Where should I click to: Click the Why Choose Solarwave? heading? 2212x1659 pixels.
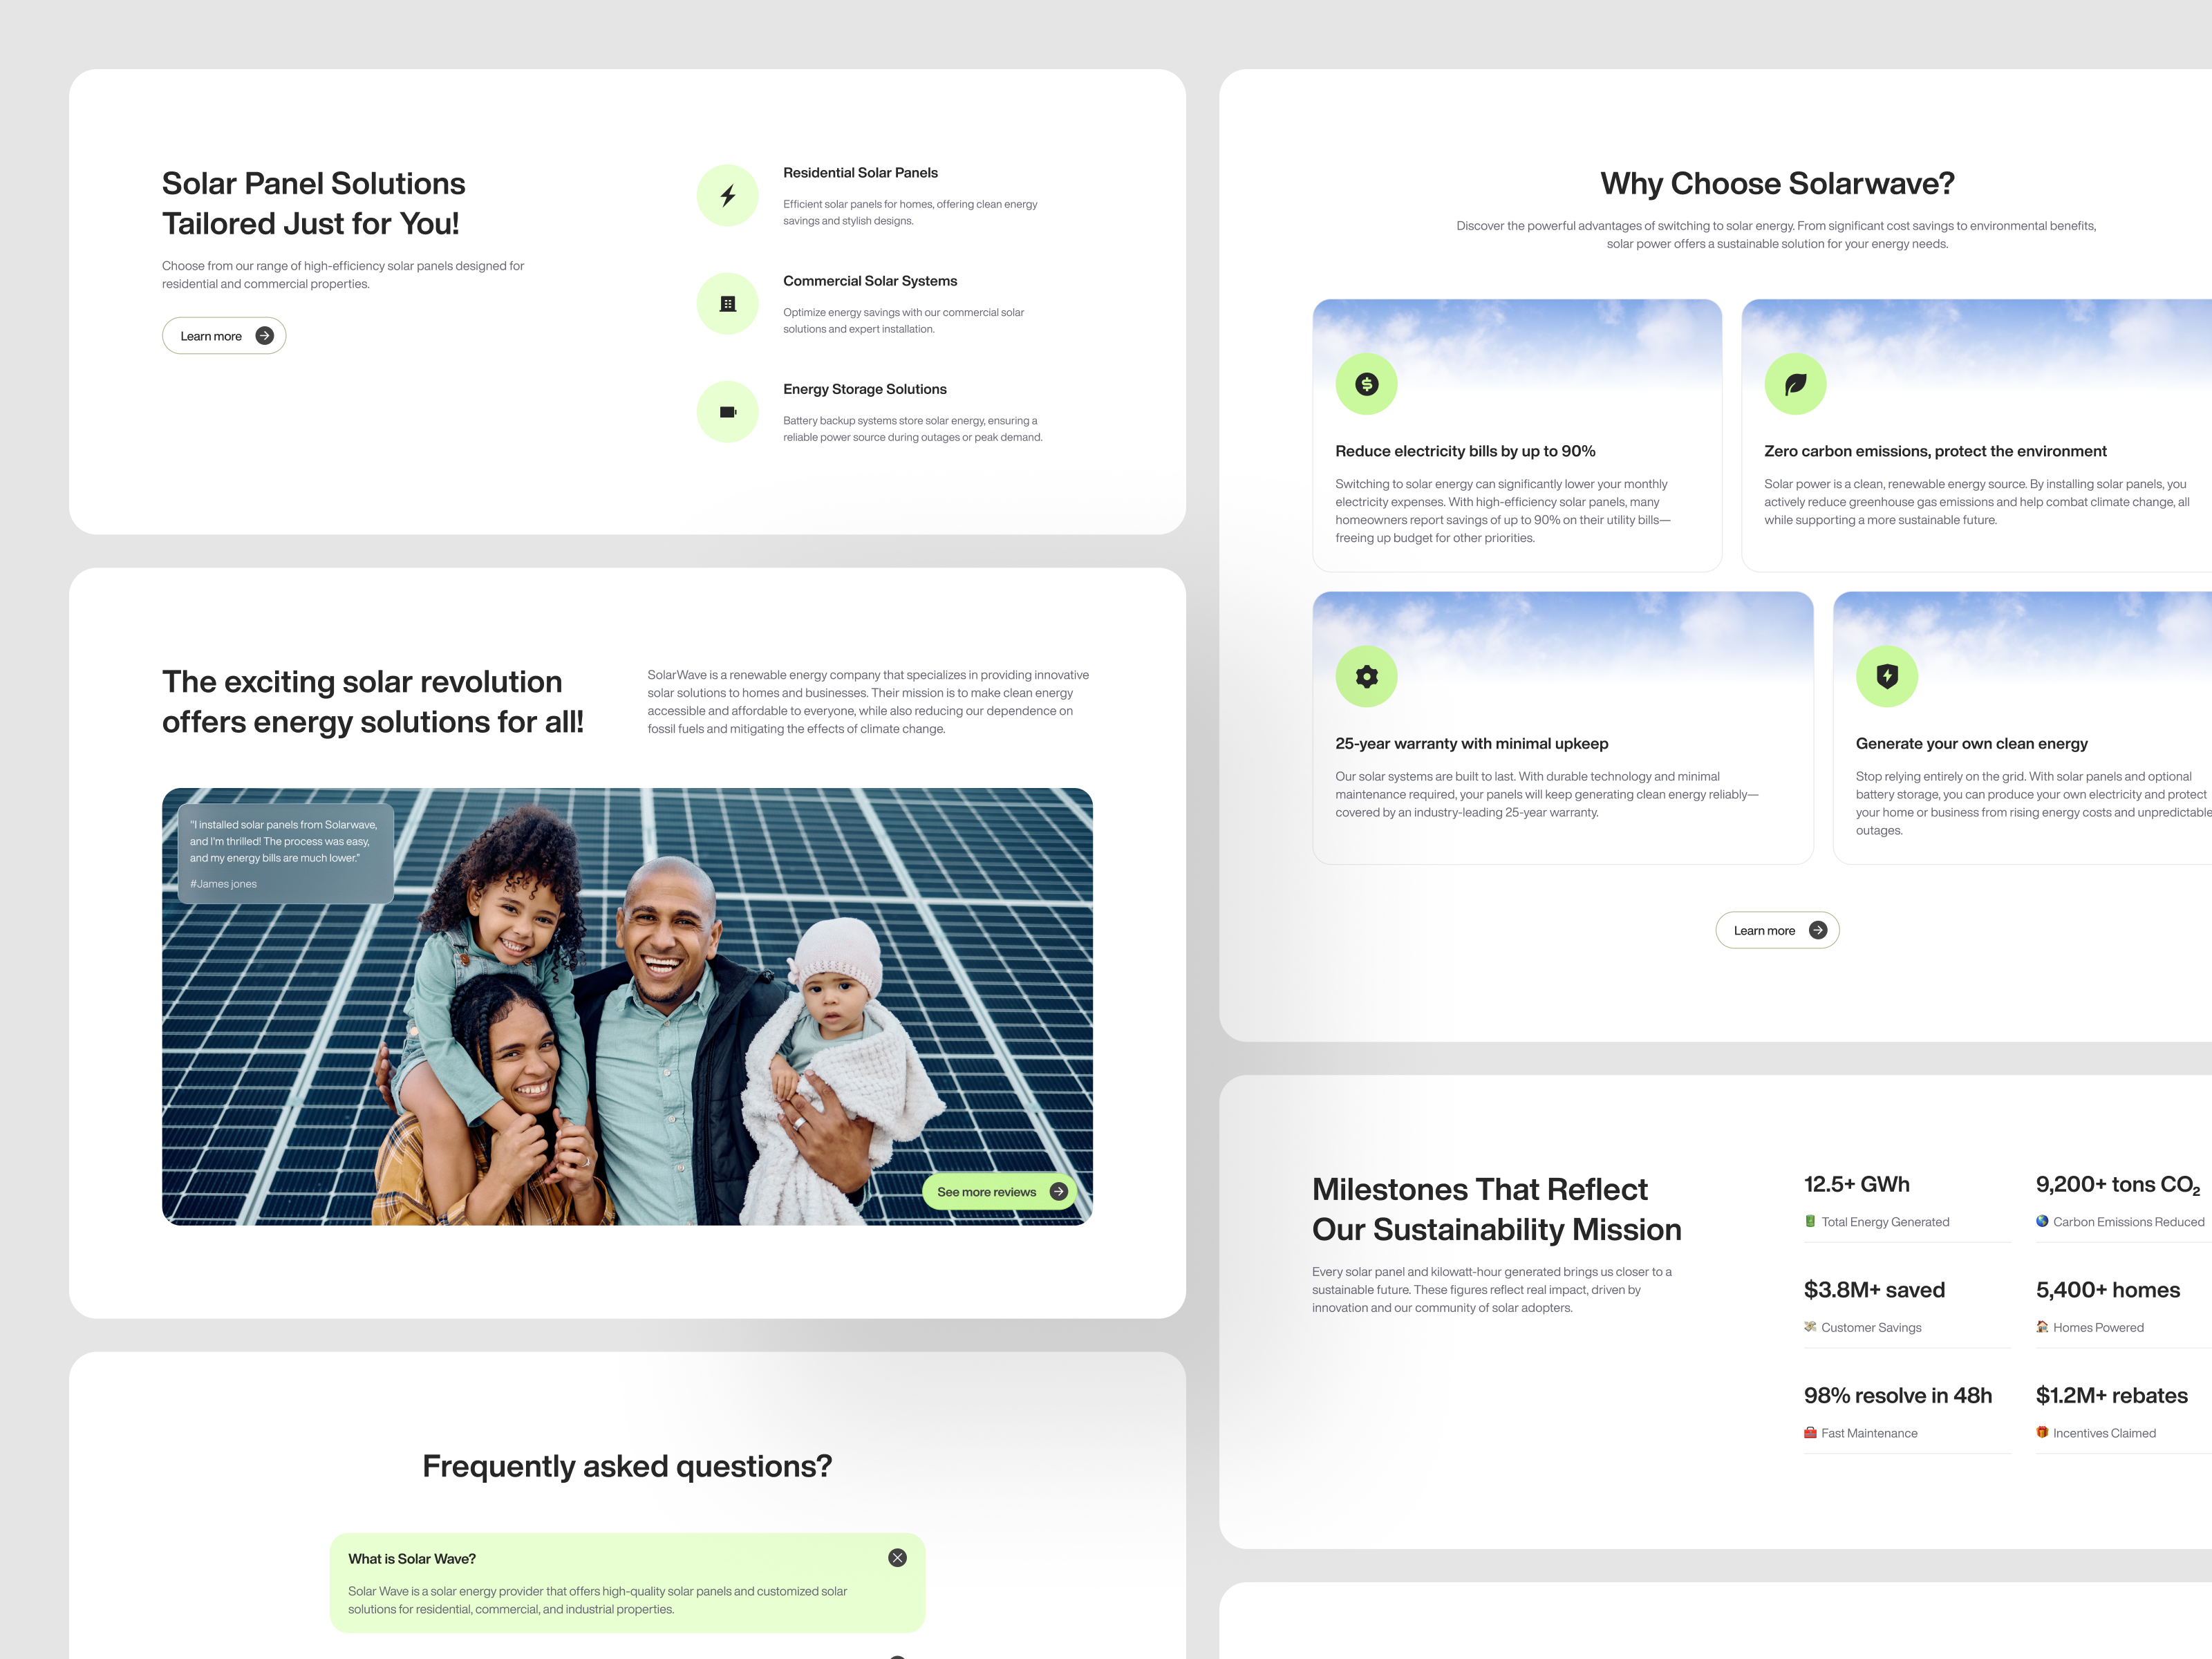click(1777, 184)
